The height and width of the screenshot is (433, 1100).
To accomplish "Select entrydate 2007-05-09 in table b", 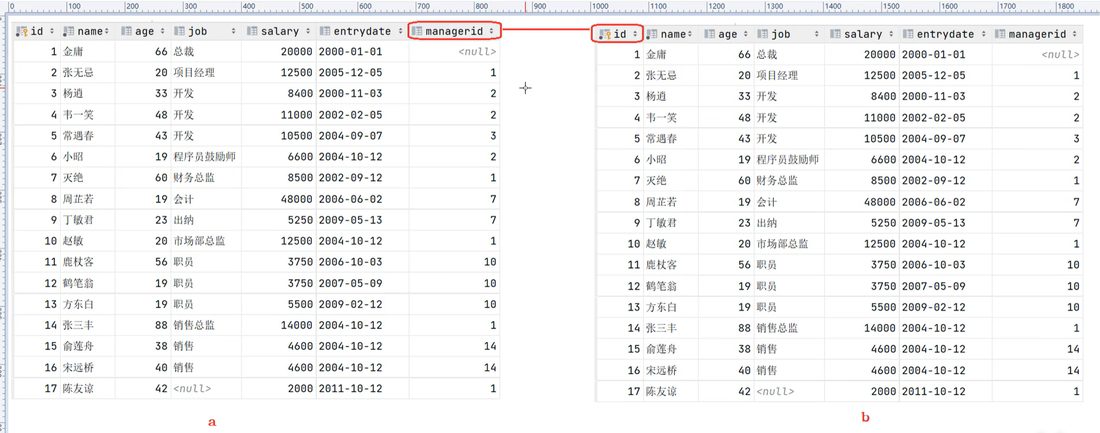I will point(946,286).
